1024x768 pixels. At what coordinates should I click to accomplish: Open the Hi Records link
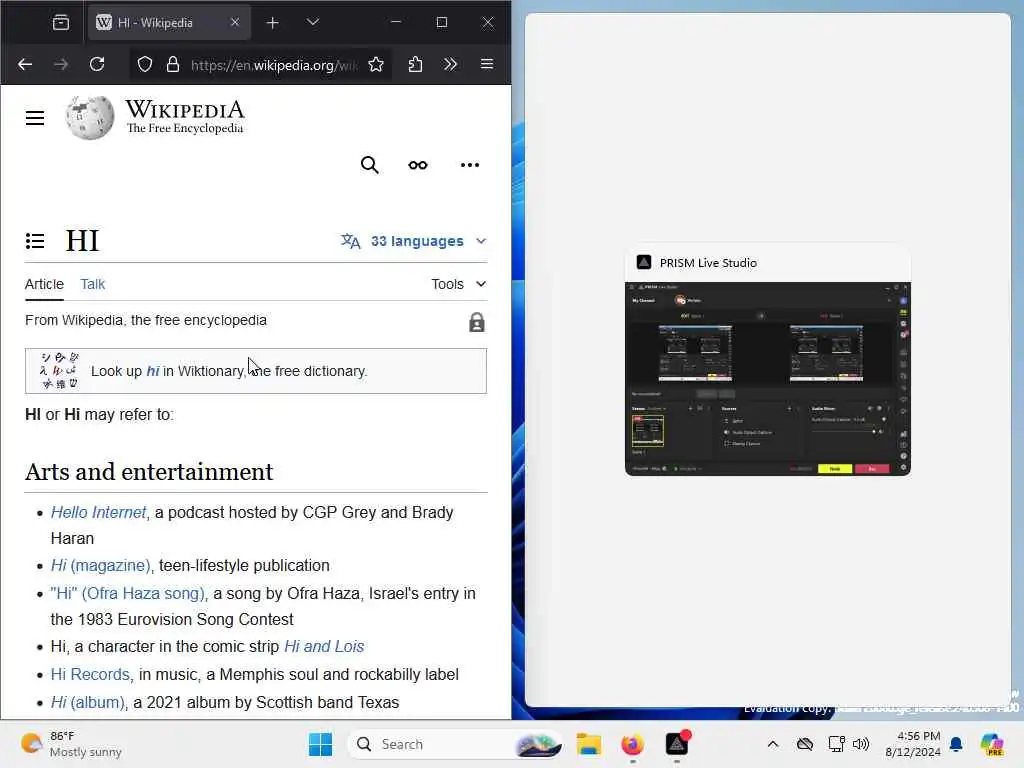pos(91,674)
